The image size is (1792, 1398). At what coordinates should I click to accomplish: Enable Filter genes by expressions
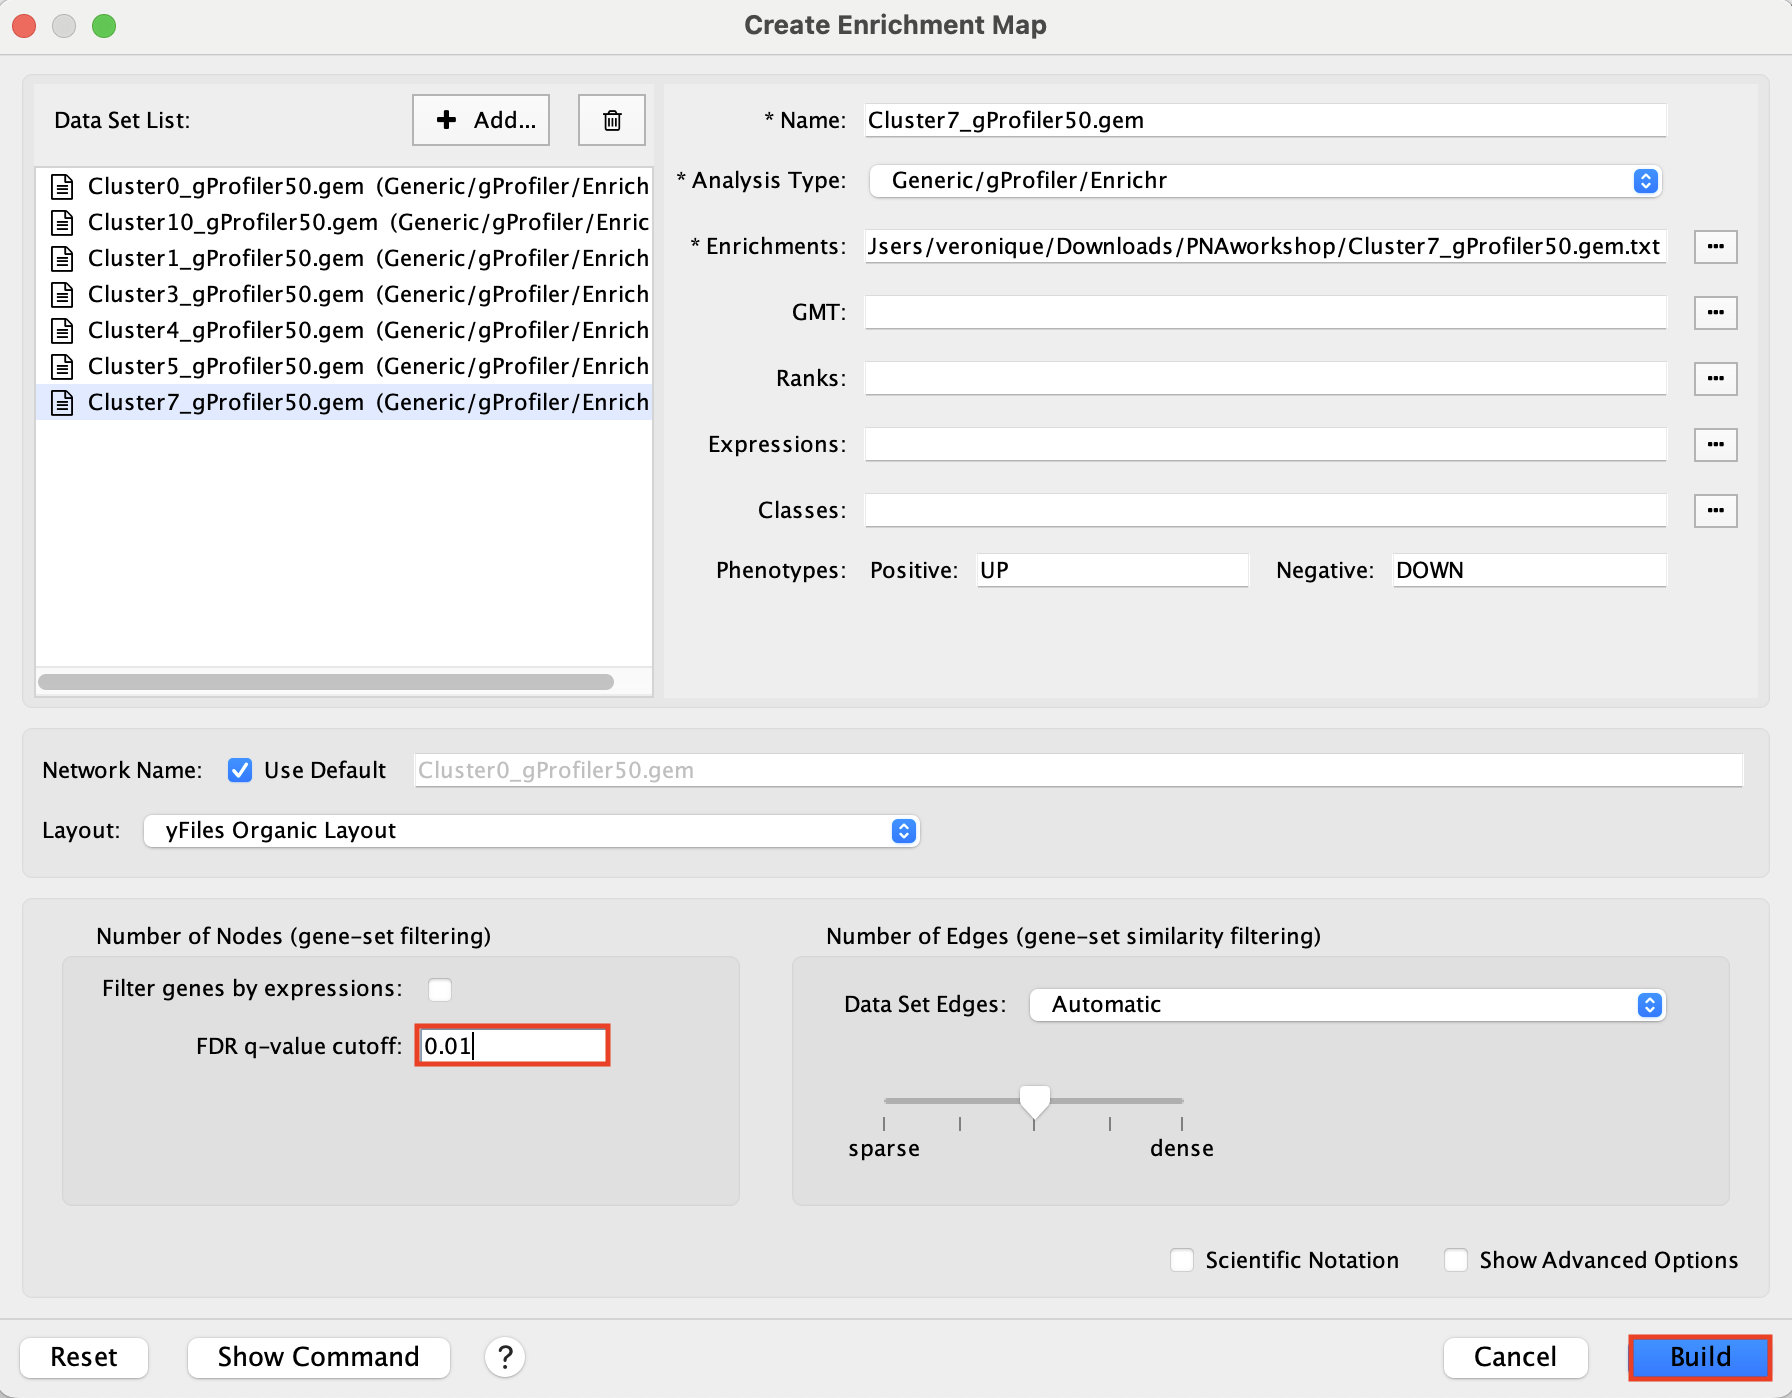point(440,989)
